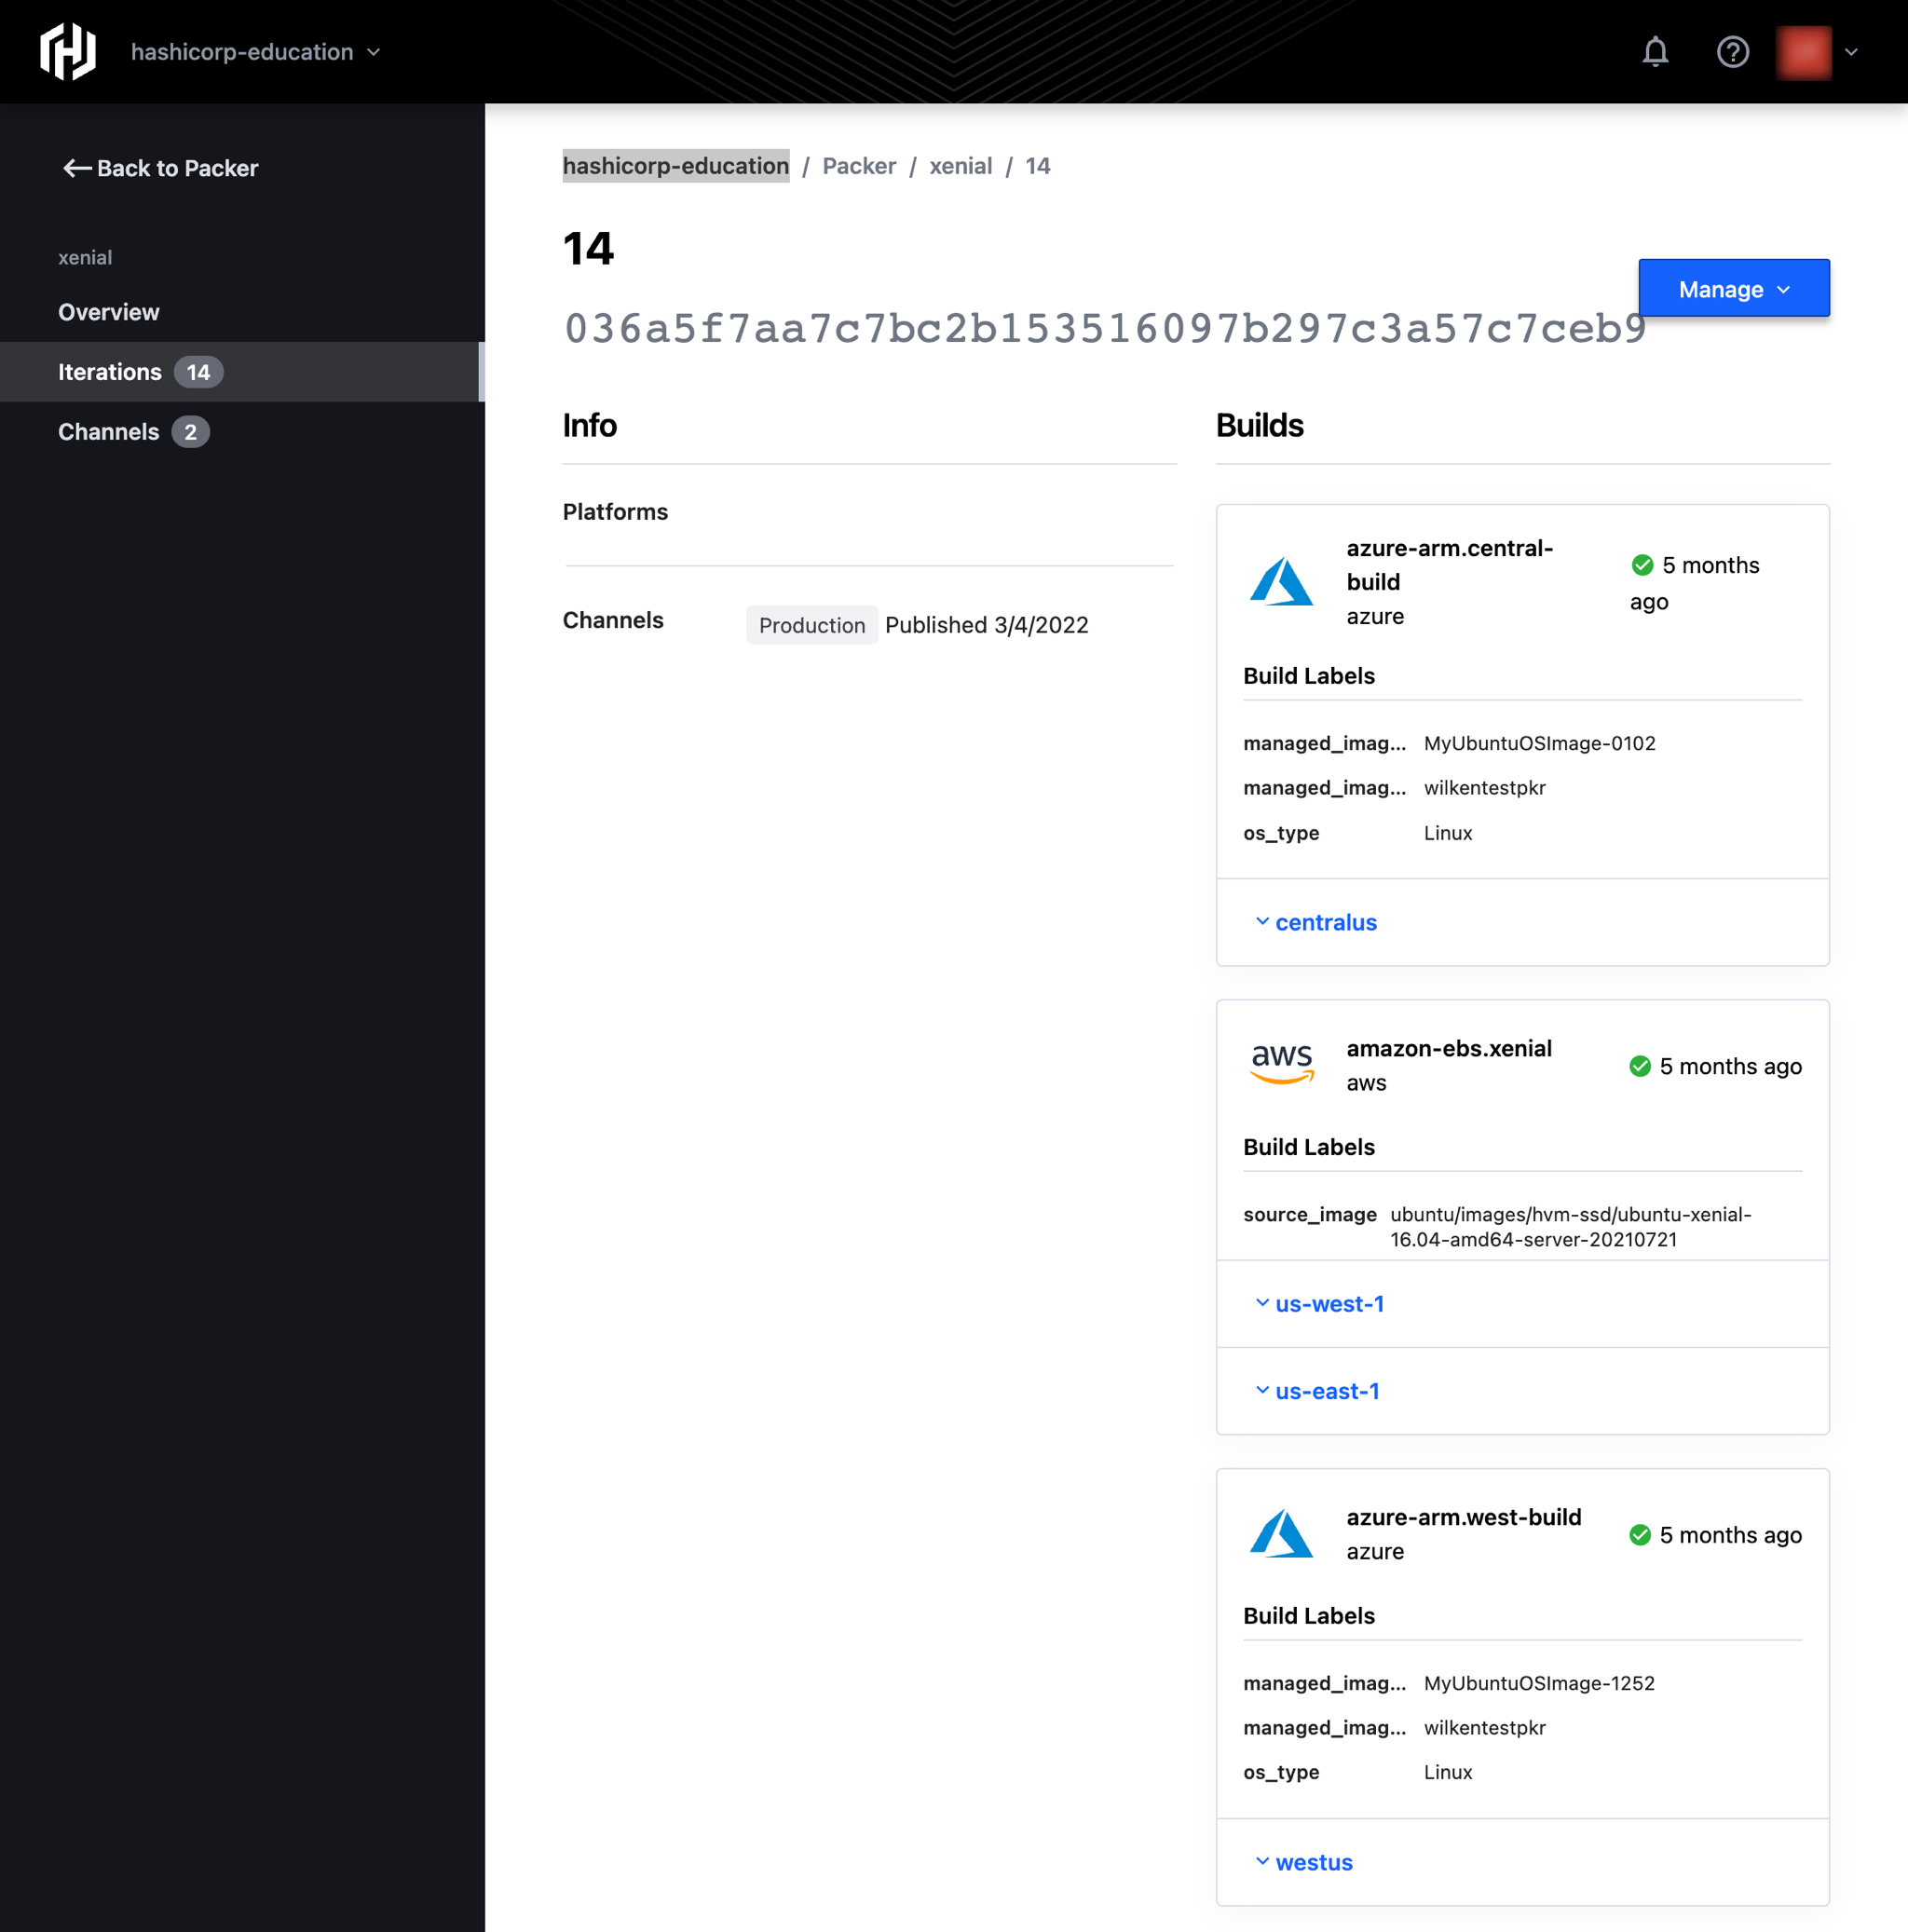Click the bell notification icon
Screen dimensions: 1908x1932
coord(1656,52)
